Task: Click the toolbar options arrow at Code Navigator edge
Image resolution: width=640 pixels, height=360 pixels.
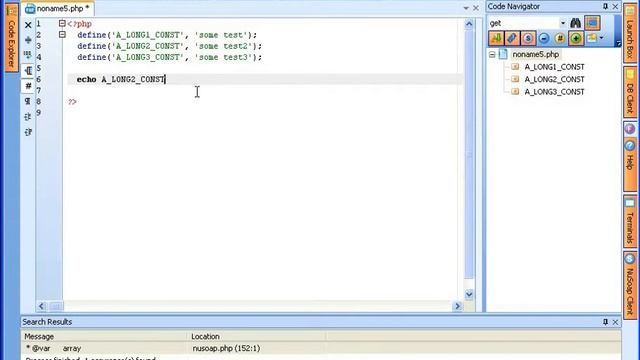Action: tap(618, 43)
